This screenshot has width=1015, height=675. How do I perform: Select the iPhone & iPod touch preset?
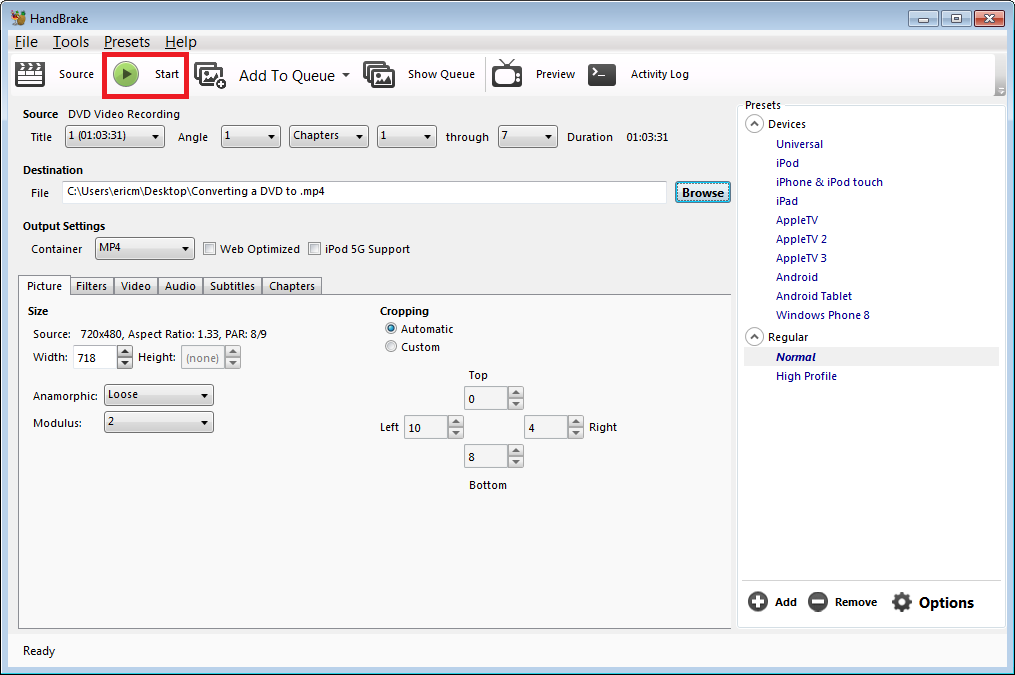click(x=829, y=182)
